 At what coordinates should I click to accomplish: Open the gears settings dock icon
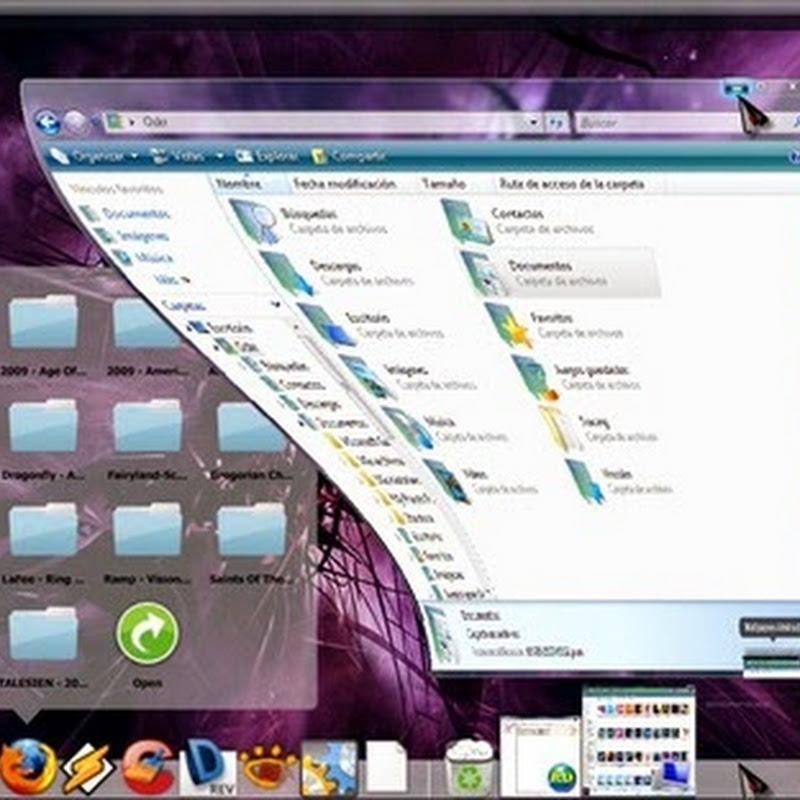coord(329,768)
